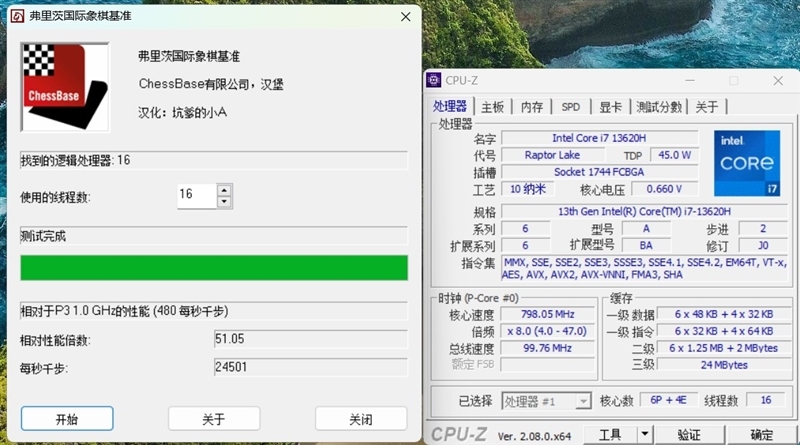Decrease thread count with down arrow
Viewport: 800px width, 445px height.
coord(224,202)
